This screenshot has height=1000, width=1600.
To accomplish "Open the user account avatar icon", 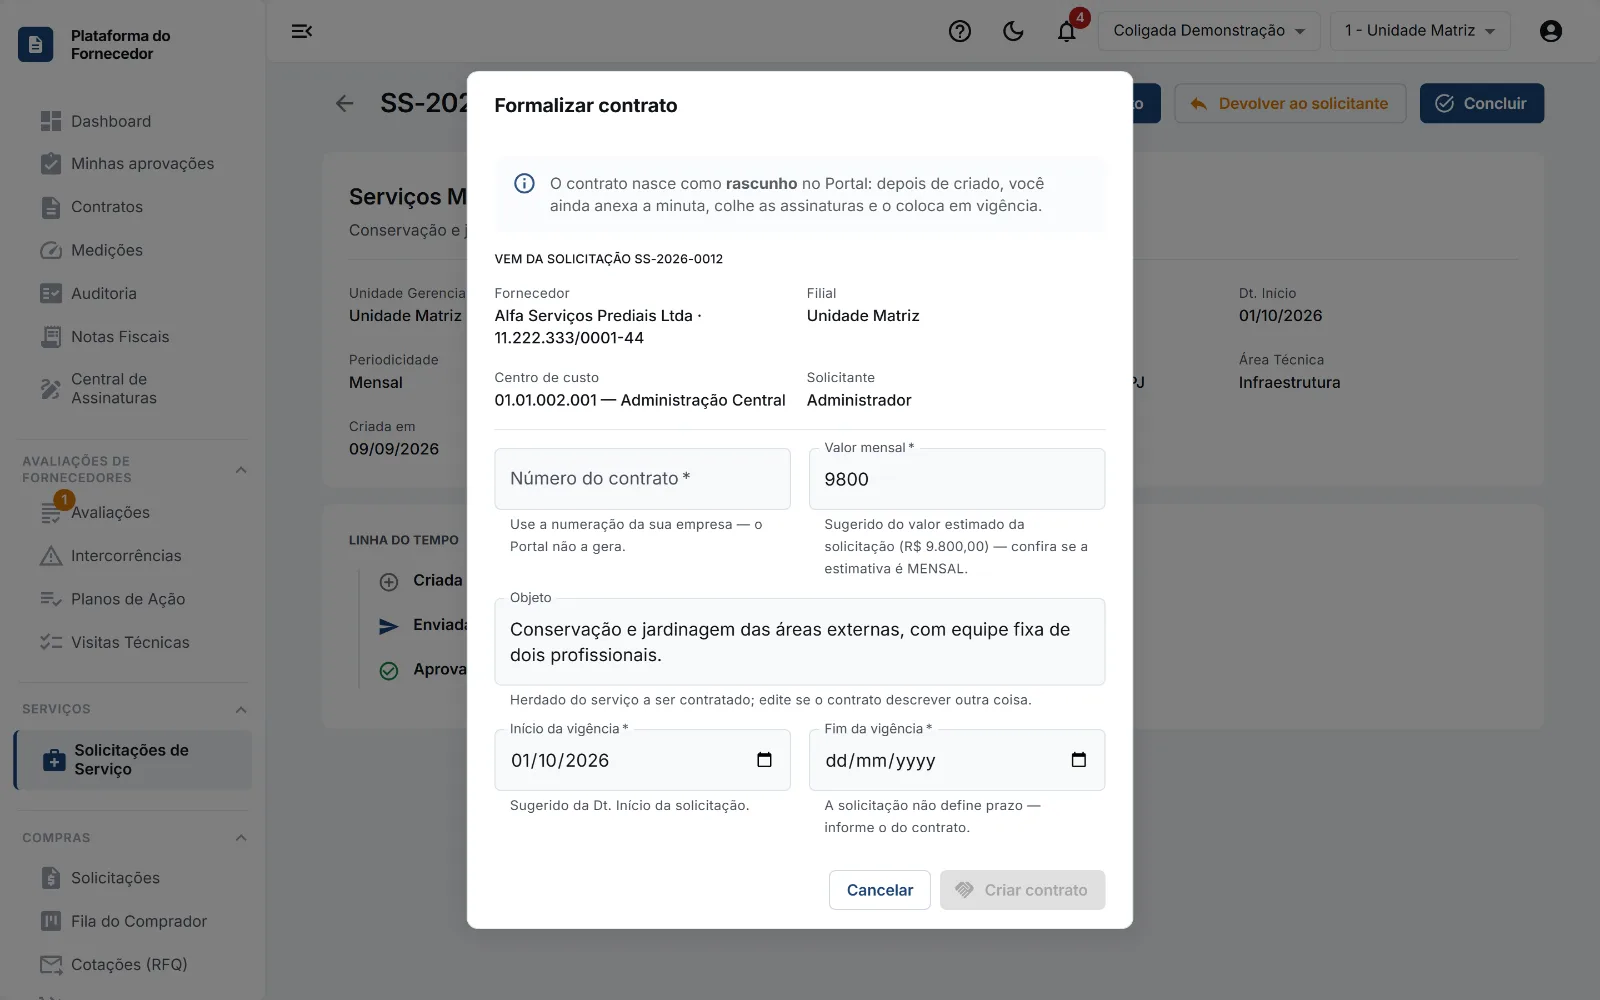I will tap(1551, 31).
